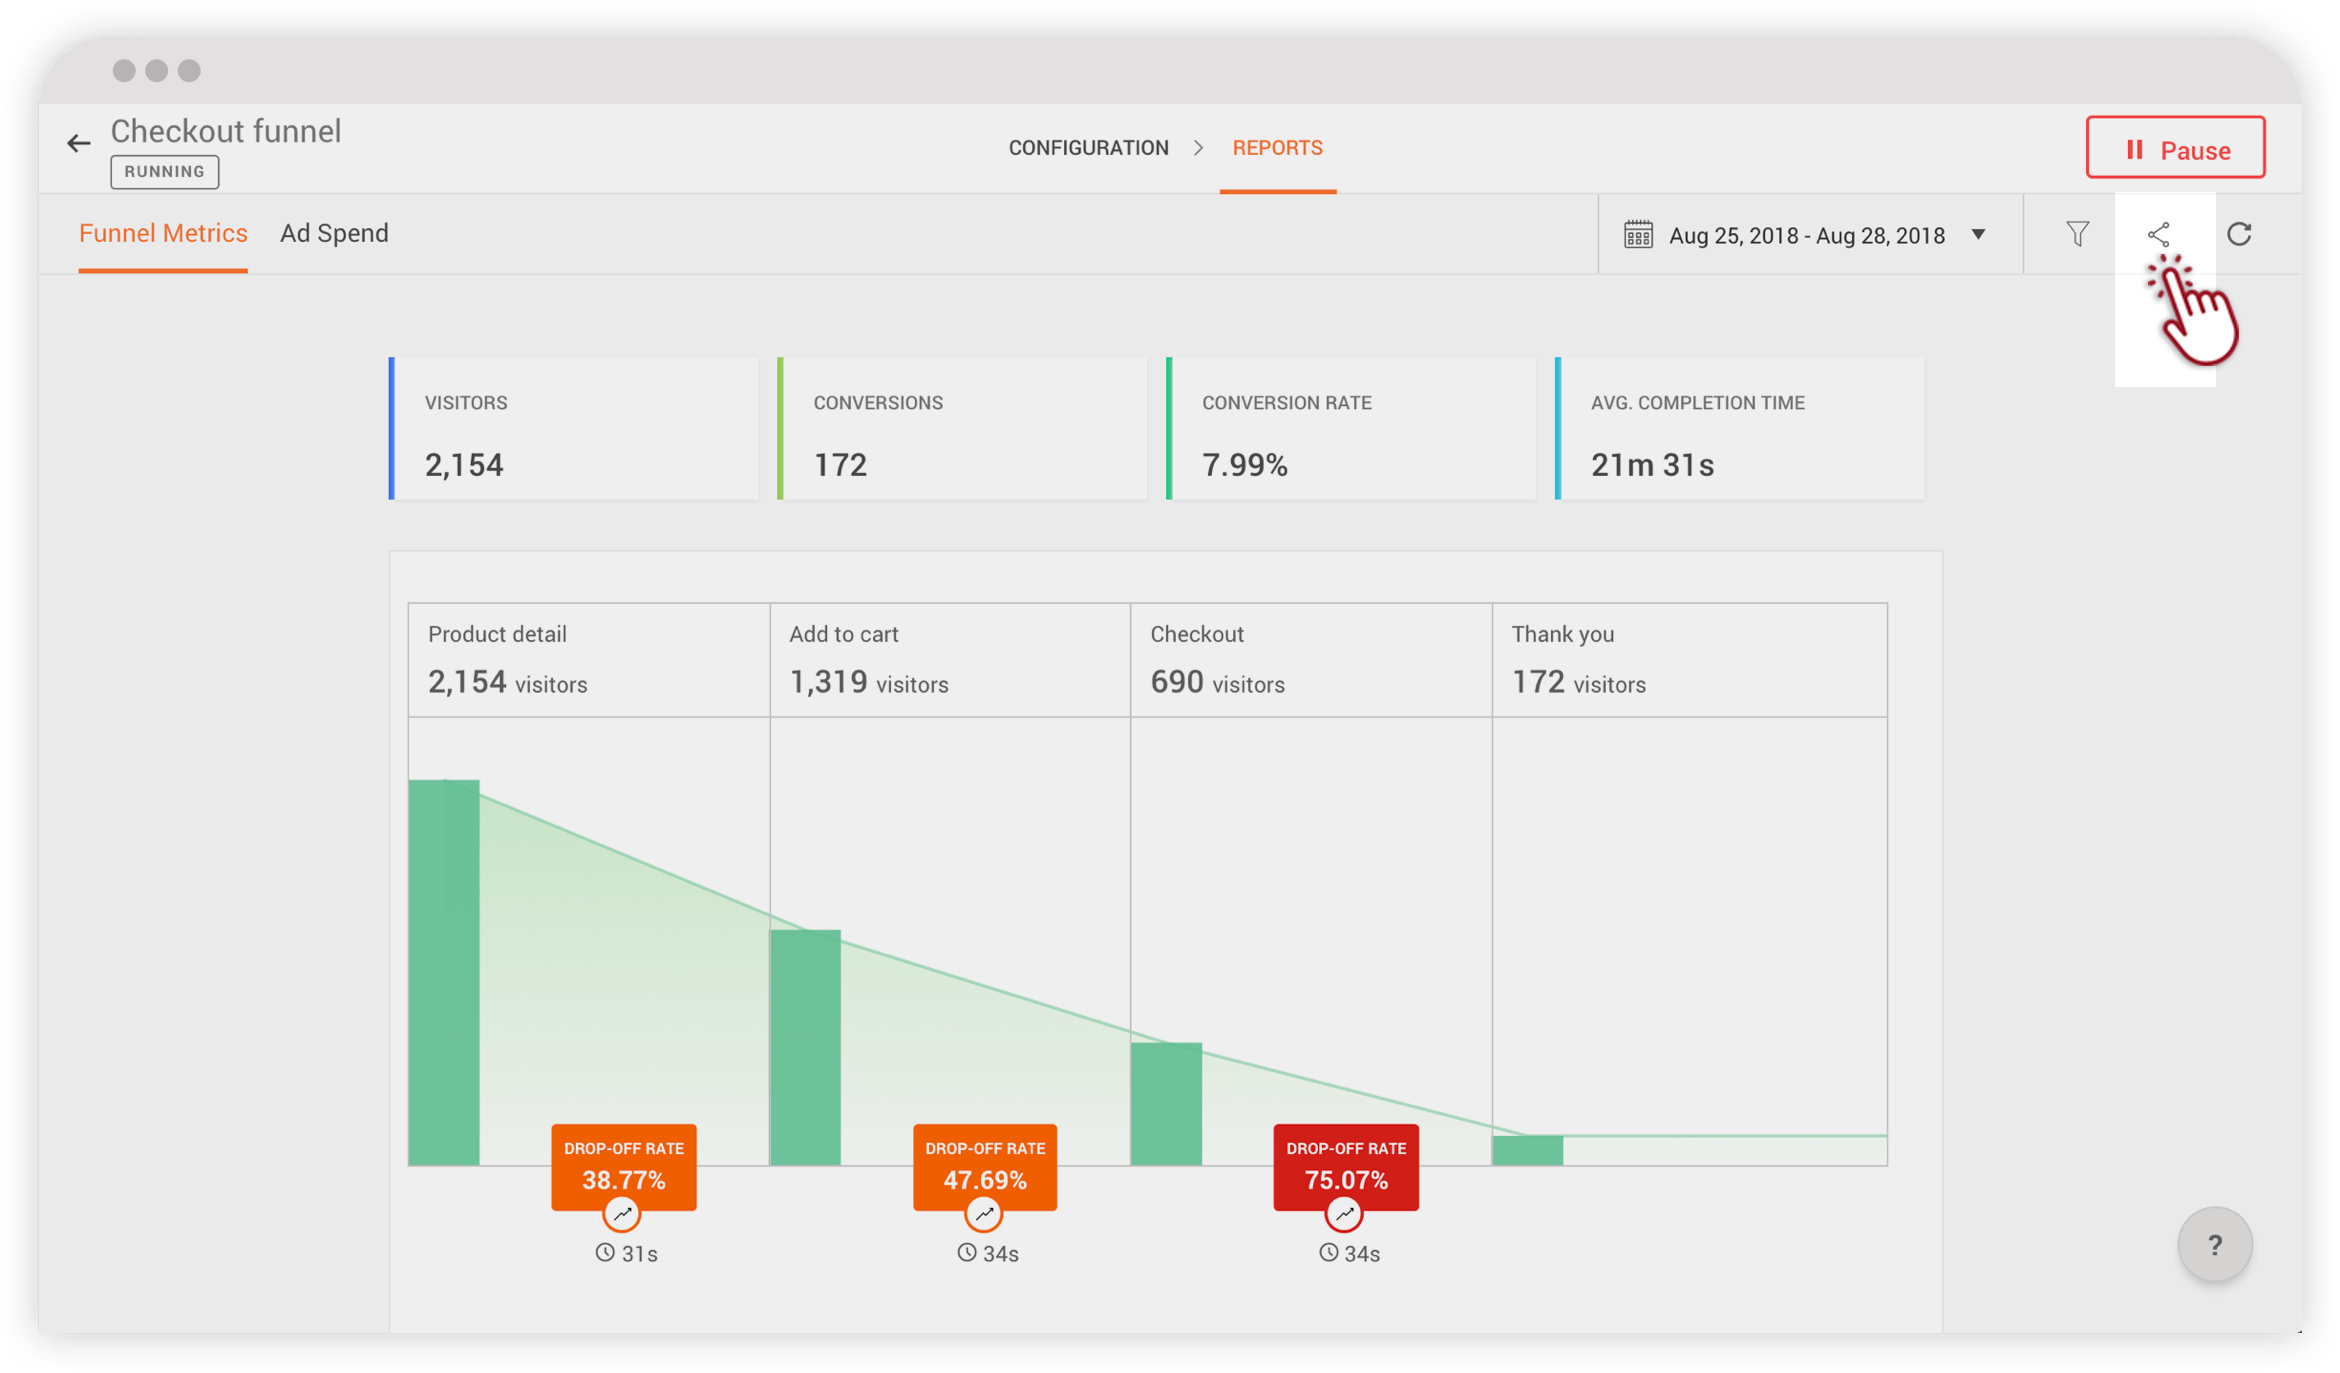The image size is (2340, 1373).
Task: Open the help question mark button
Action: click(2214, 1245)
